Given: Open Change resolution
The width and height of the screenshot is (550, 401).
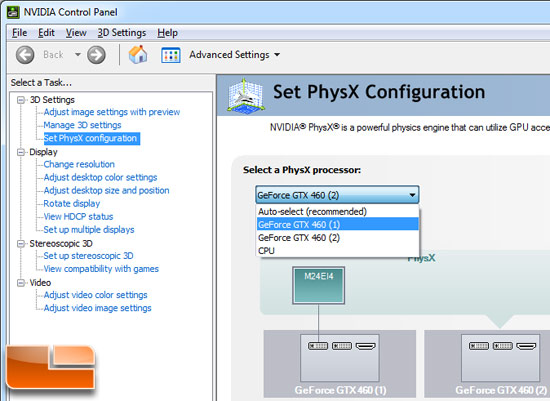Looking at the screenshot, I should point(79,164).
